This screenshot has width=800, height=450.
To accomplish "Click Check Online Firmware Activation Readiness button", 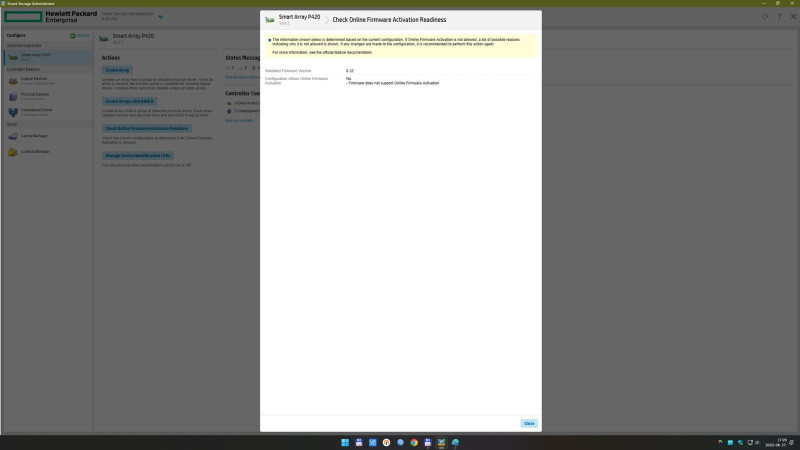I will tap(147, 129).
